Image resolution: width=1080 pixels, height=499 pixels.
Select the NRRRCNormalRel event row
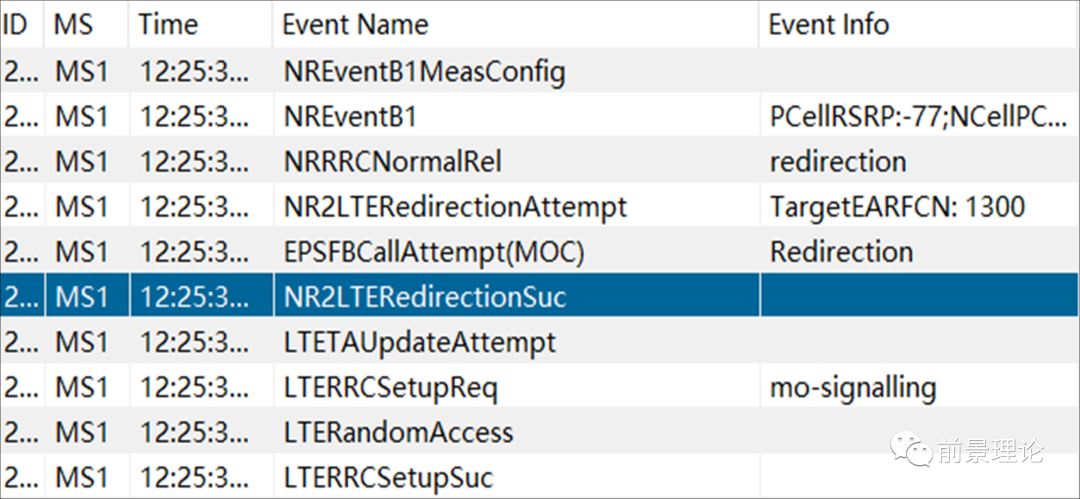[393, 162]
